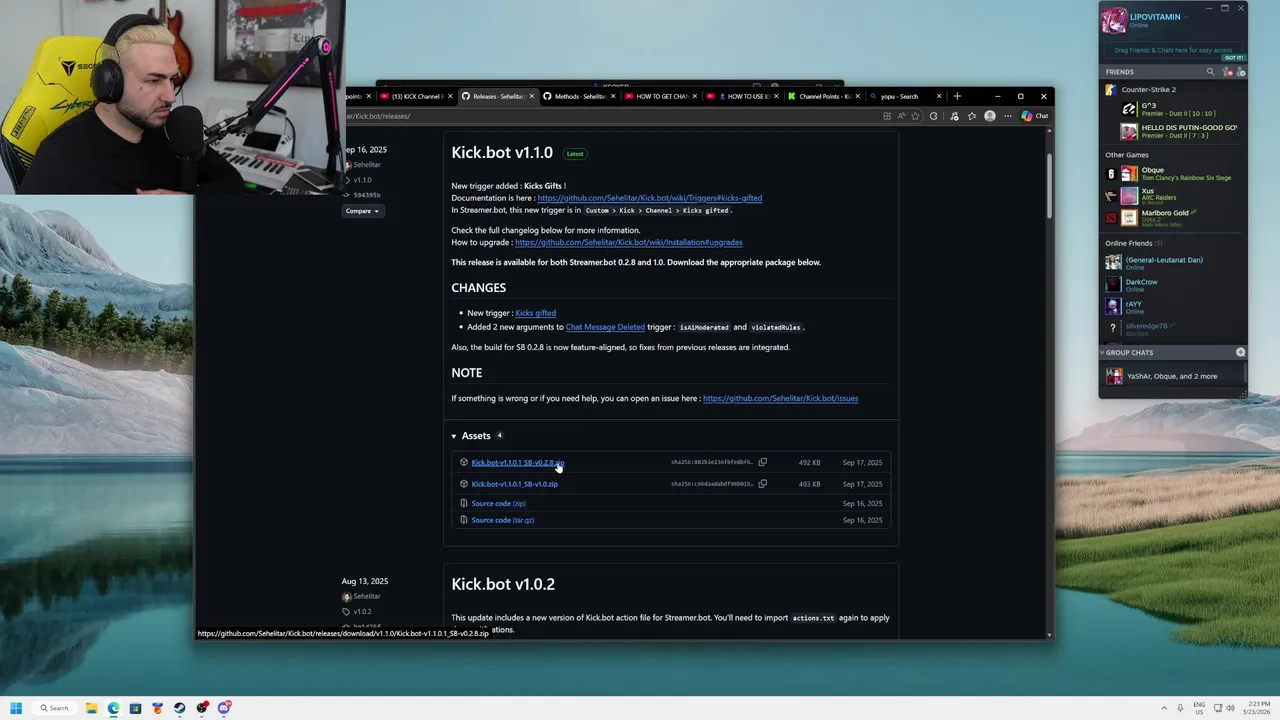Open chat with Obque in Steam
This screenshot has width=1280, height=720.
1175,173
